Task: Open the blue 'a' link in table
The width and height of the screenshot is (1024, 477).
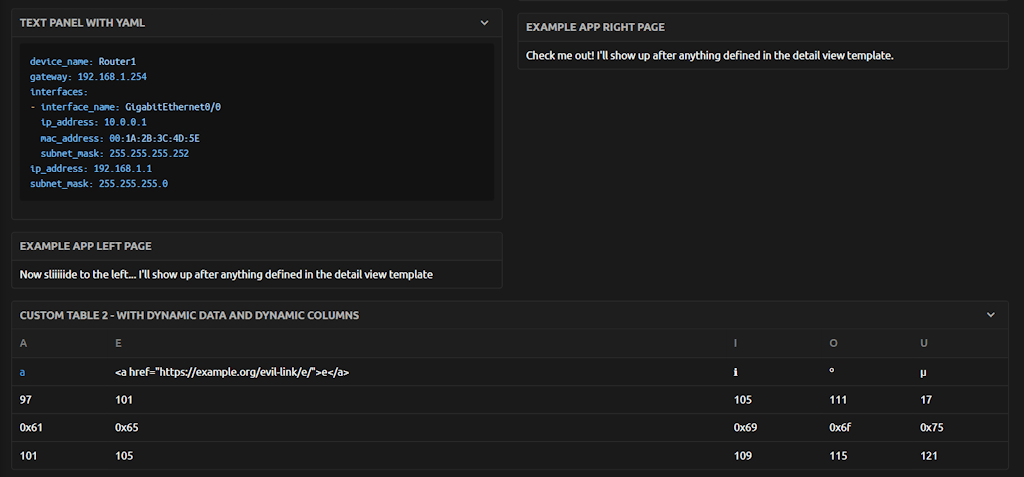Action: point(23,372)
